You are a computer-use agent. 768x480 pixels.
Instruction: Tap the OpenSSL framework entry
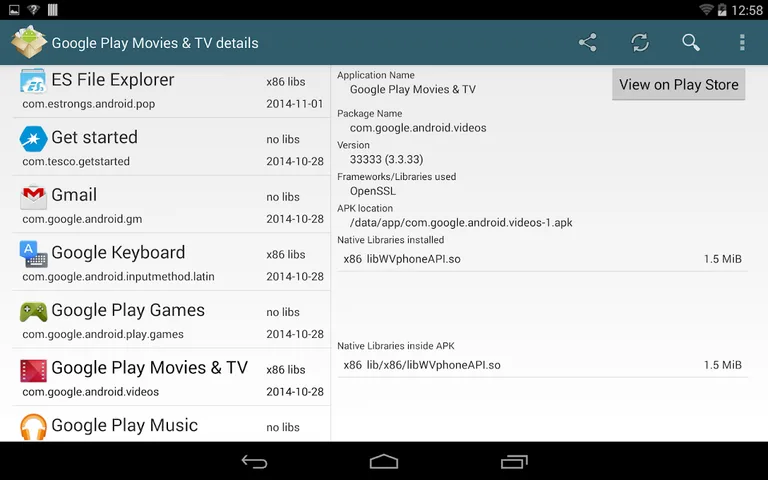coord(372,191)
